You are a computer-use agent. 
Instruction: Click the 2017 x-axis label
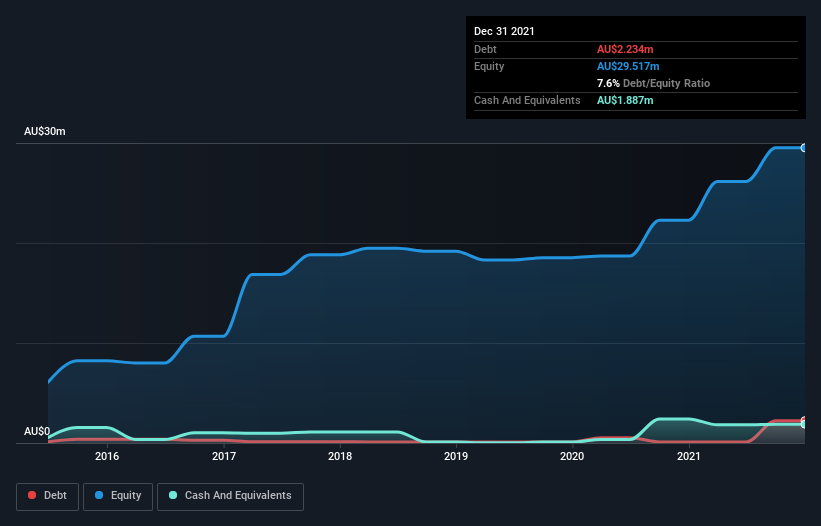point(224,456)
